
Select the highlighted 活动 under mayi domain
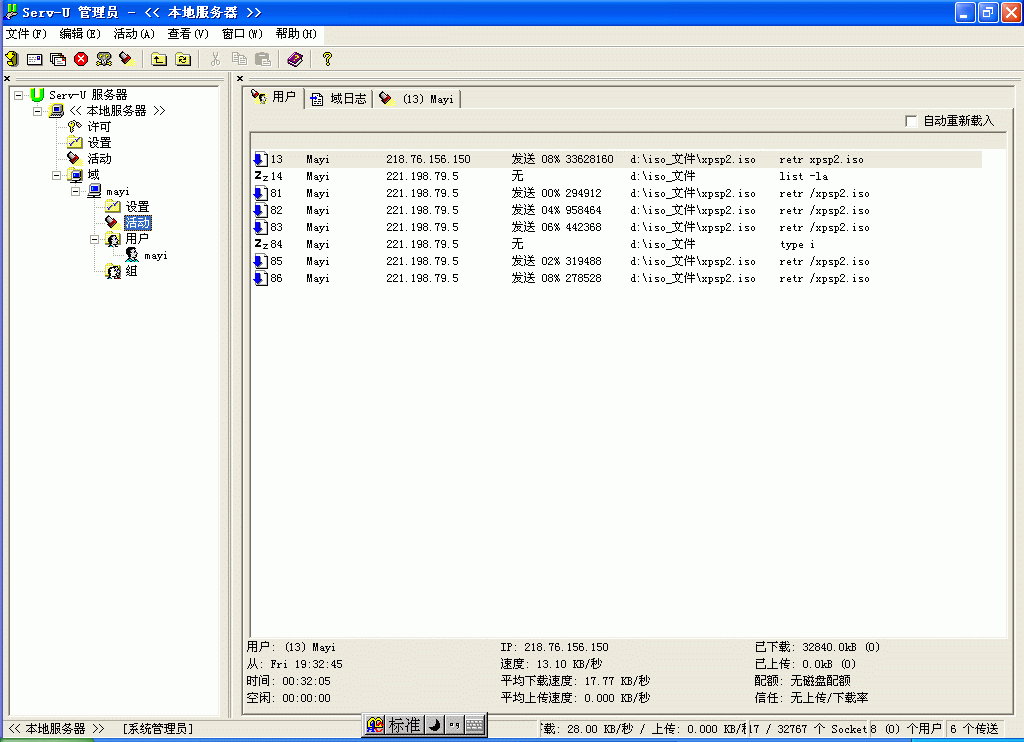pos(137,223)
